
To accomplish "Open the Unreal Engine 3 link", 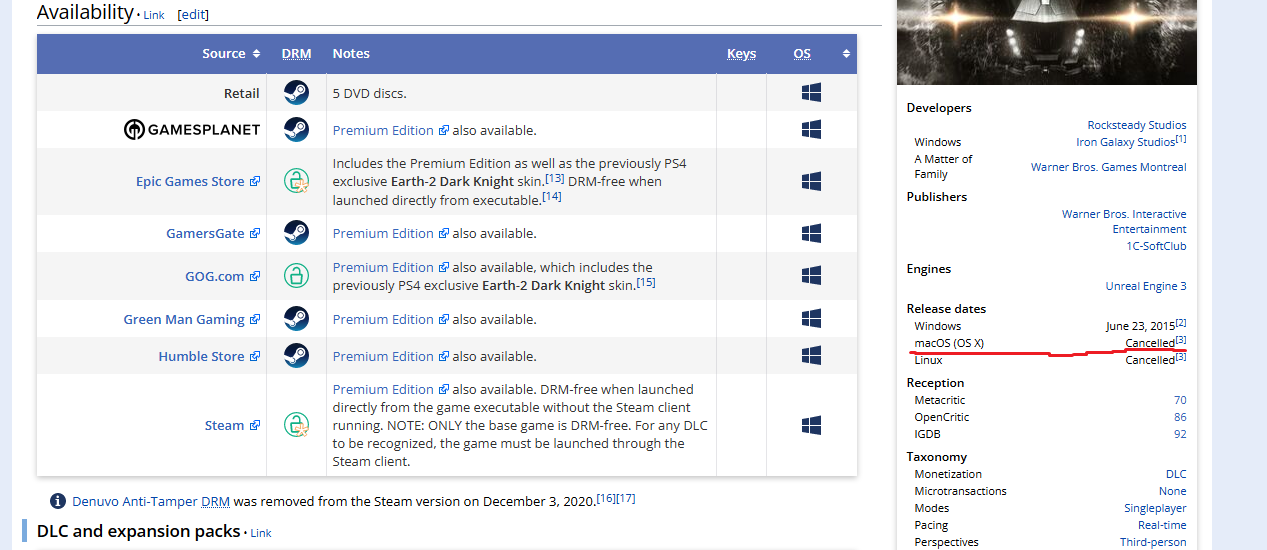I will pyautogui.click(x=1146, y=286).
